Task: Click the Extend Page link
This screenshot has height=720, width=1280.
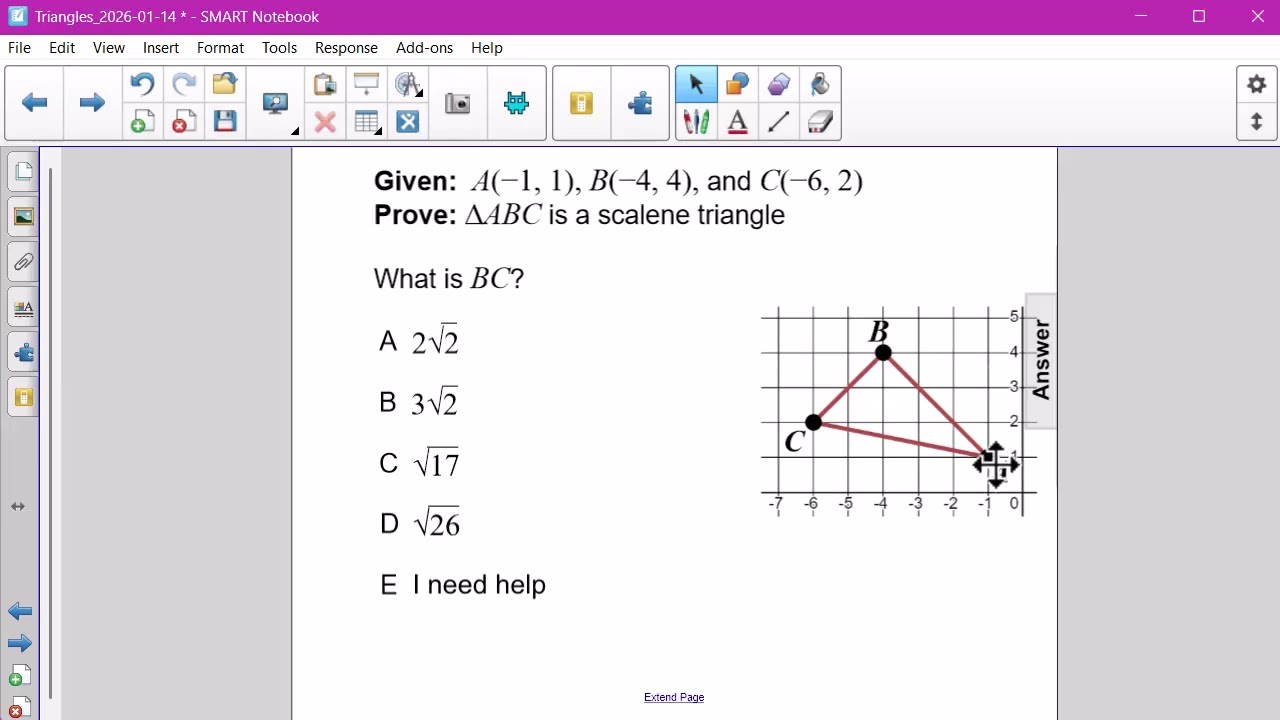Action: click(674, 697)
